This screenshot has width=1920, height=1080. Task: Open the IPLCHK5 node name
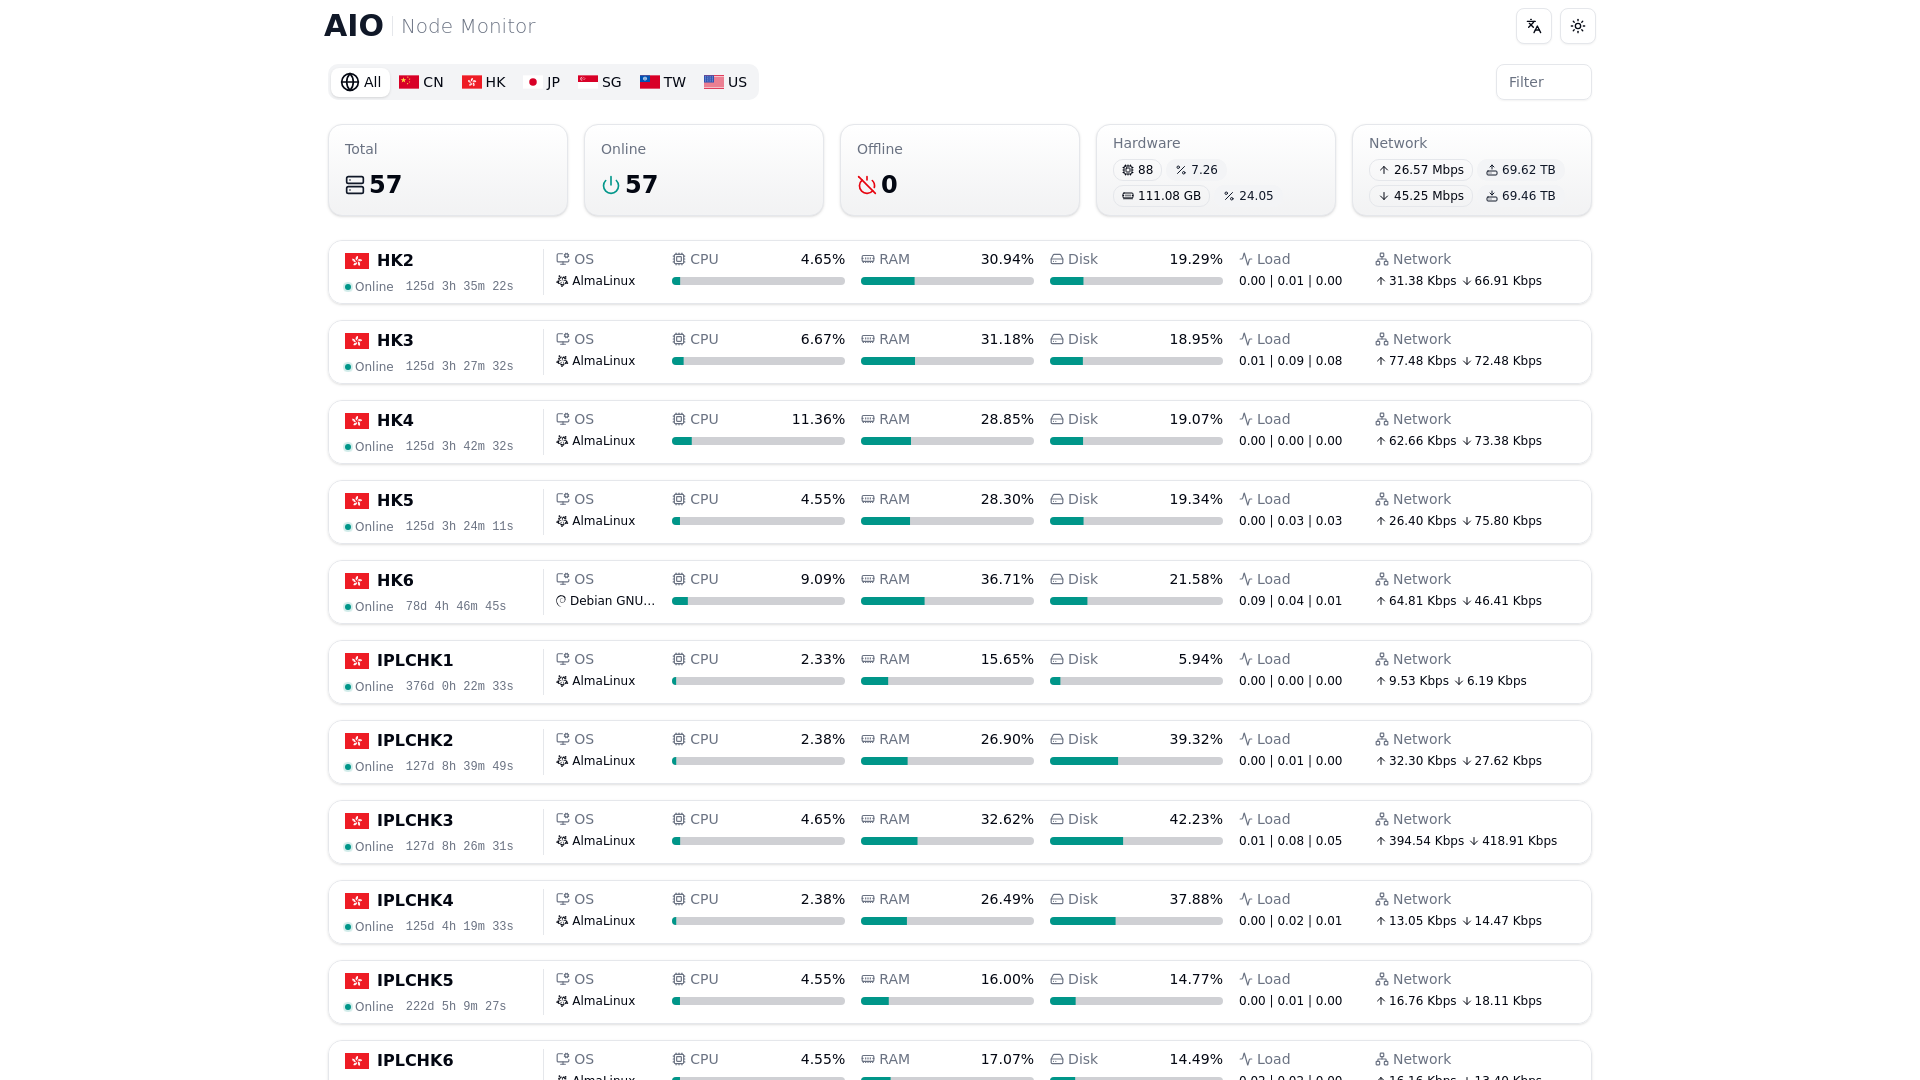click(x=415, y=980)
